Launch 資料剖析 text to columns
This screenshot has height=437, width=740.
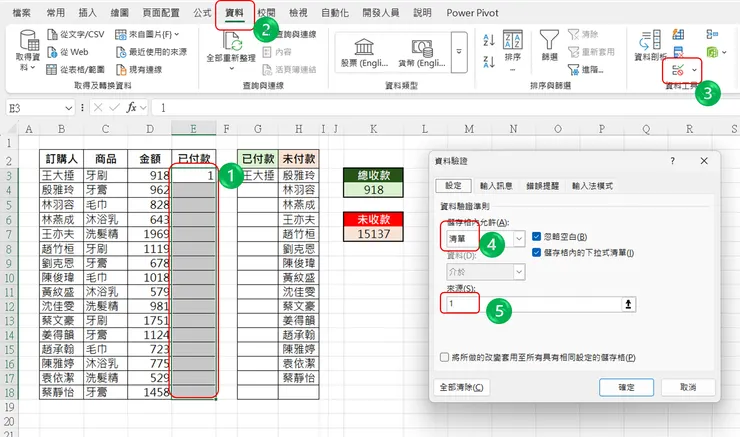pyautogui.click(x=650, y=45)
